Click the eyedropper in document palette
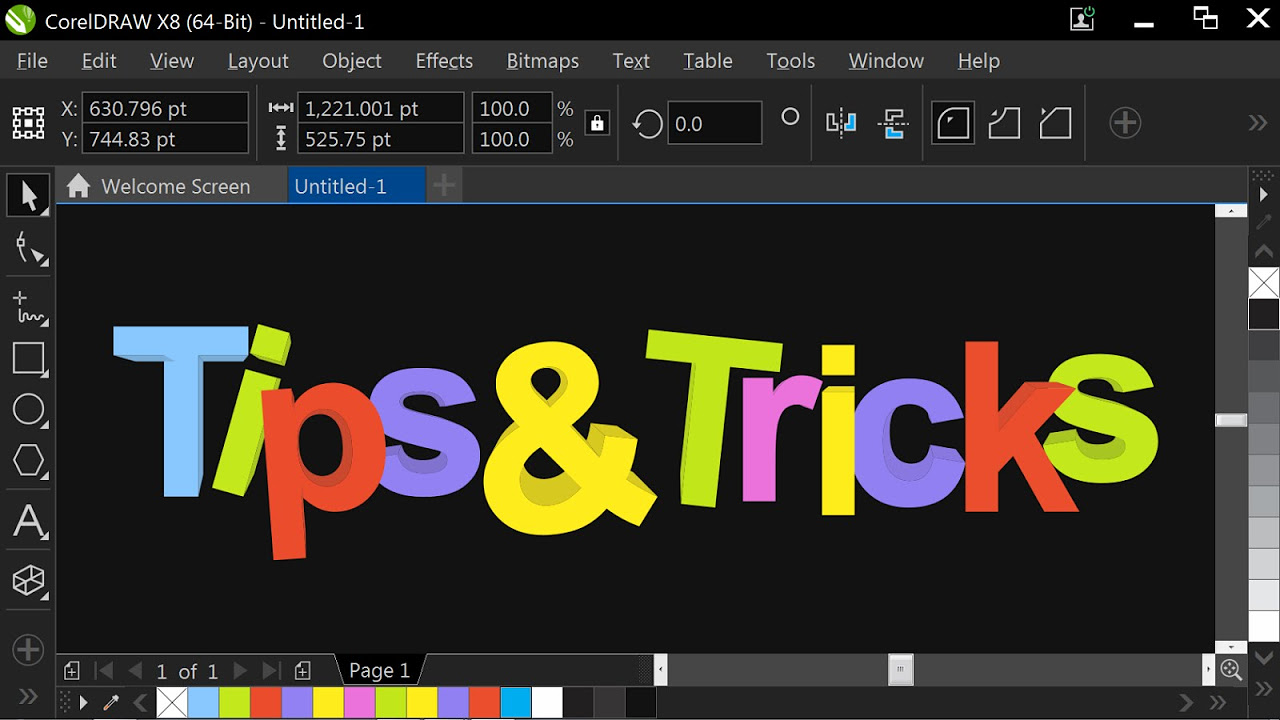This screenshot has width=1280, height=720. (111, 703)
